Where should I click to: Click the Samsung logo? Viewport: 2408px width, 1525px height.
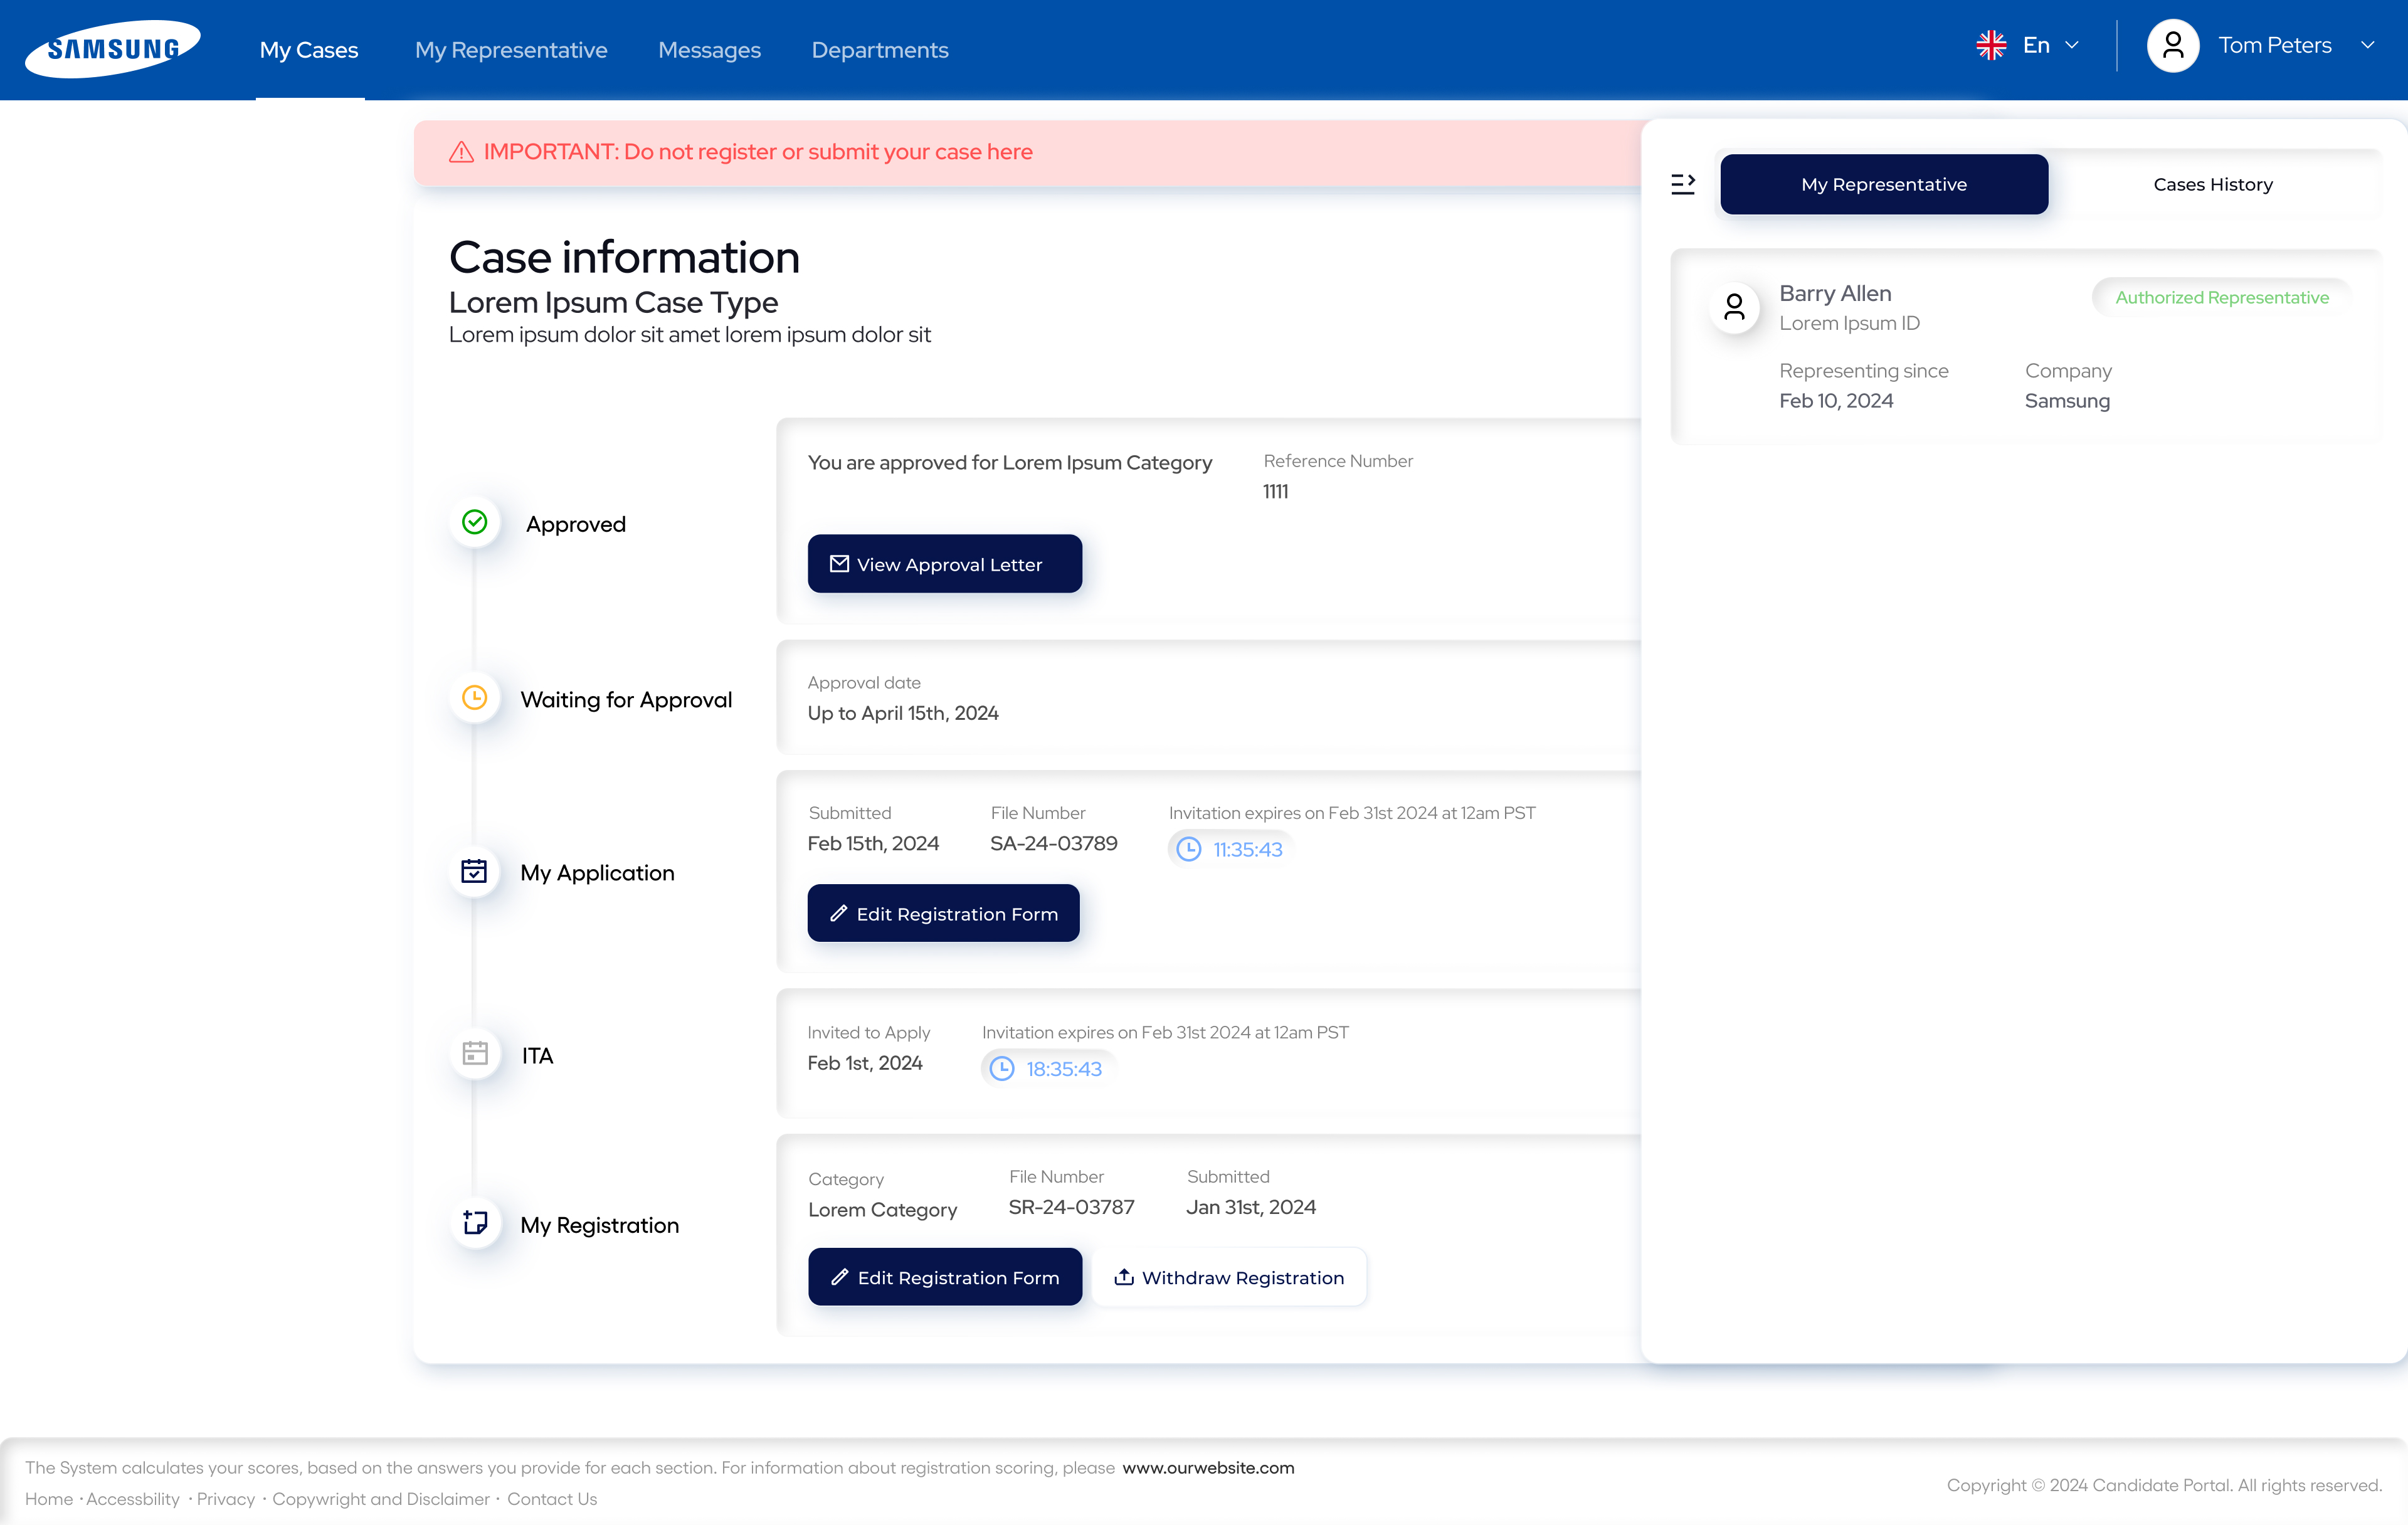tap(112, 48)
